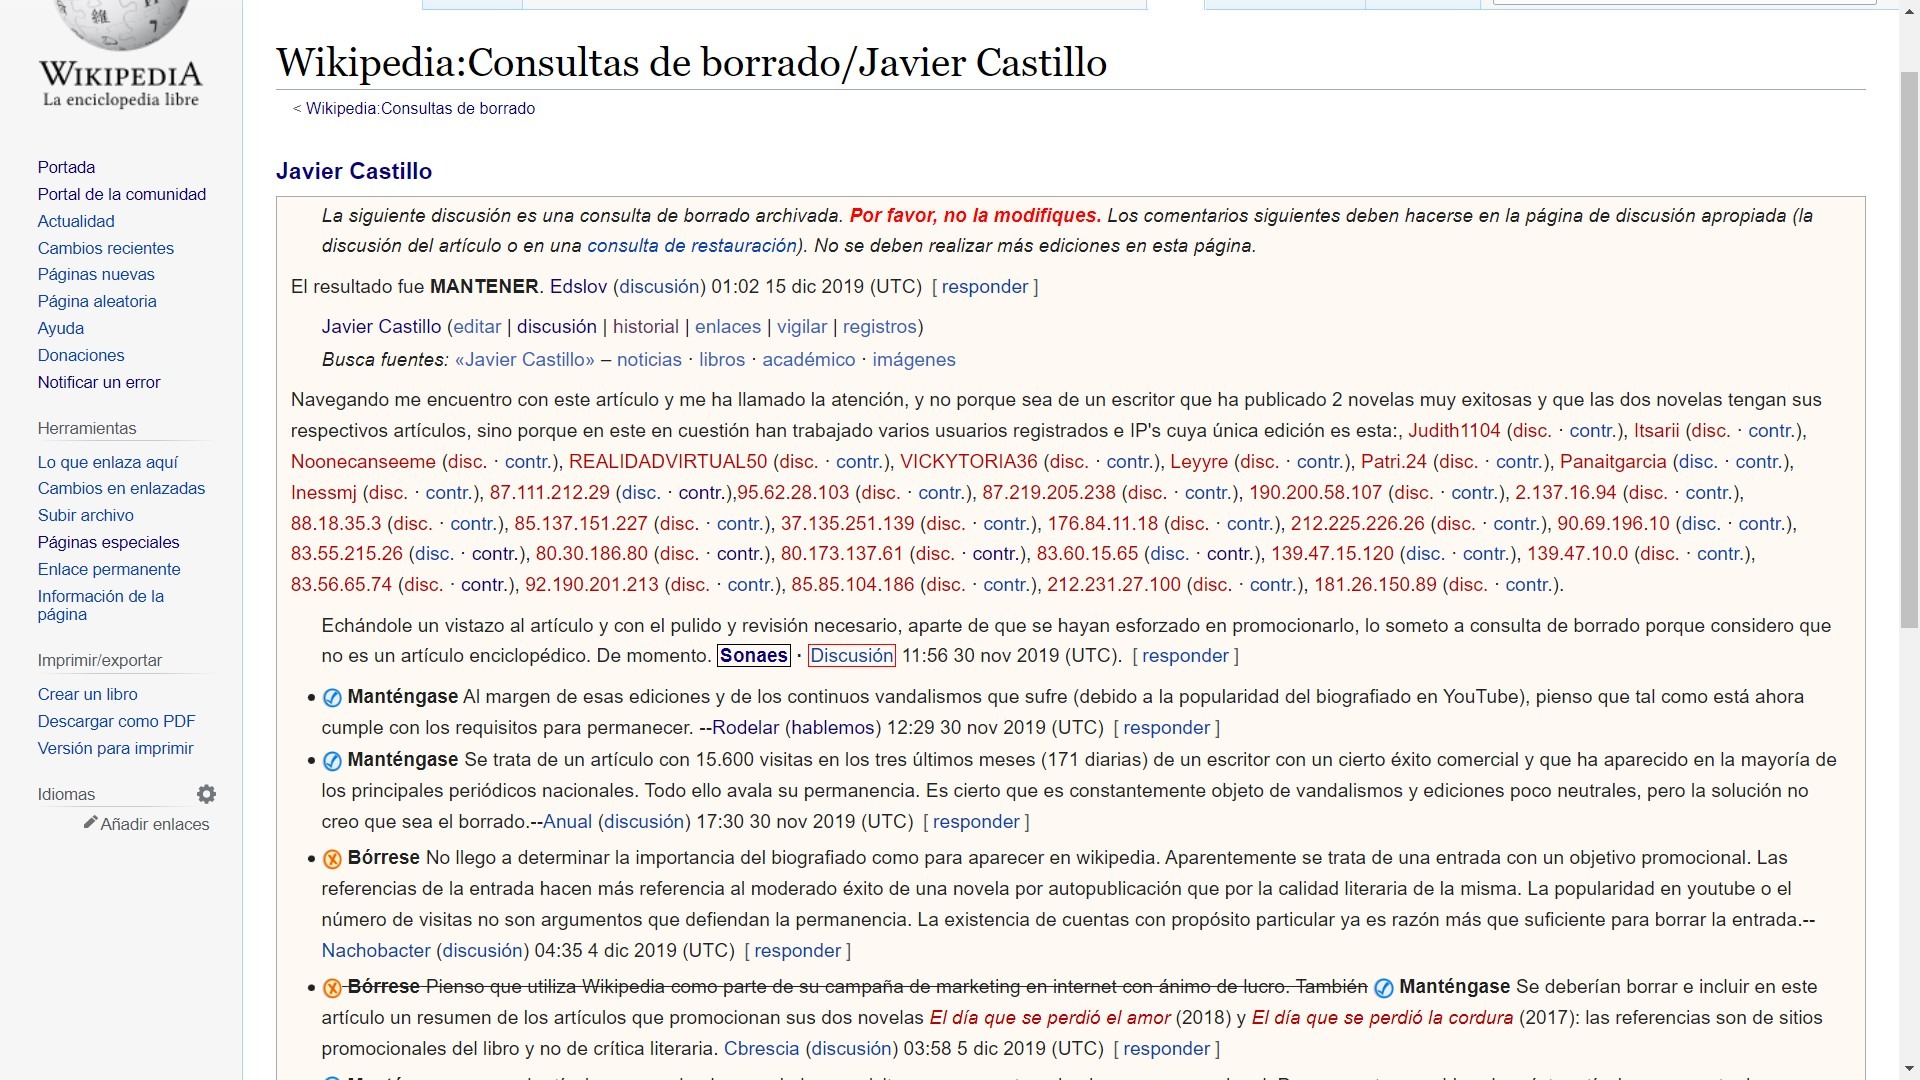Screen dimensions: 1920x1080
Task: Open Nachobacter user page
Action: tap(376, 951)
